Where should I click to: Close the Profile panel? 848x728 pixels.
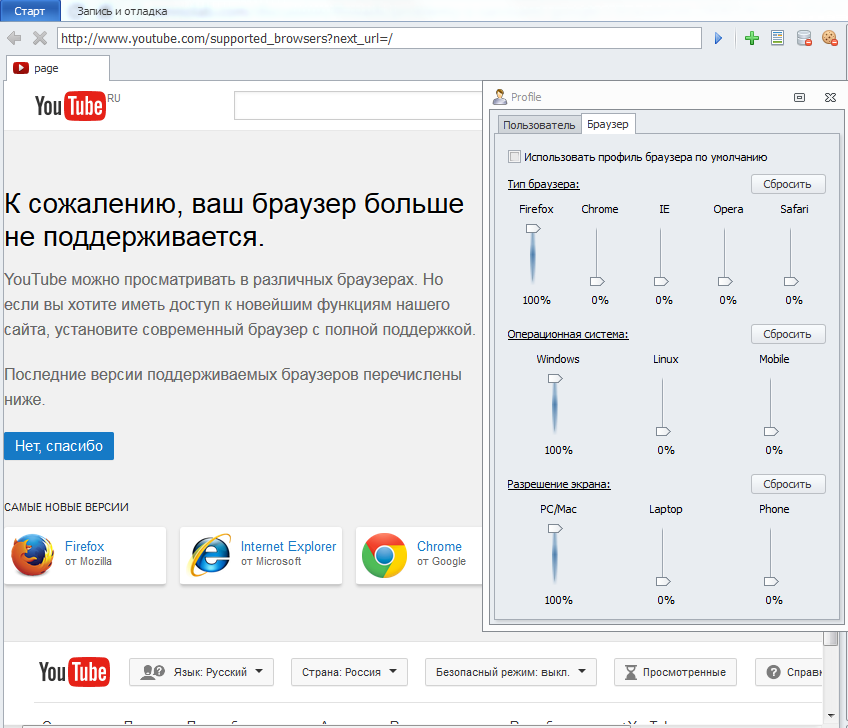pyautogui.click(x=830, y=97)
